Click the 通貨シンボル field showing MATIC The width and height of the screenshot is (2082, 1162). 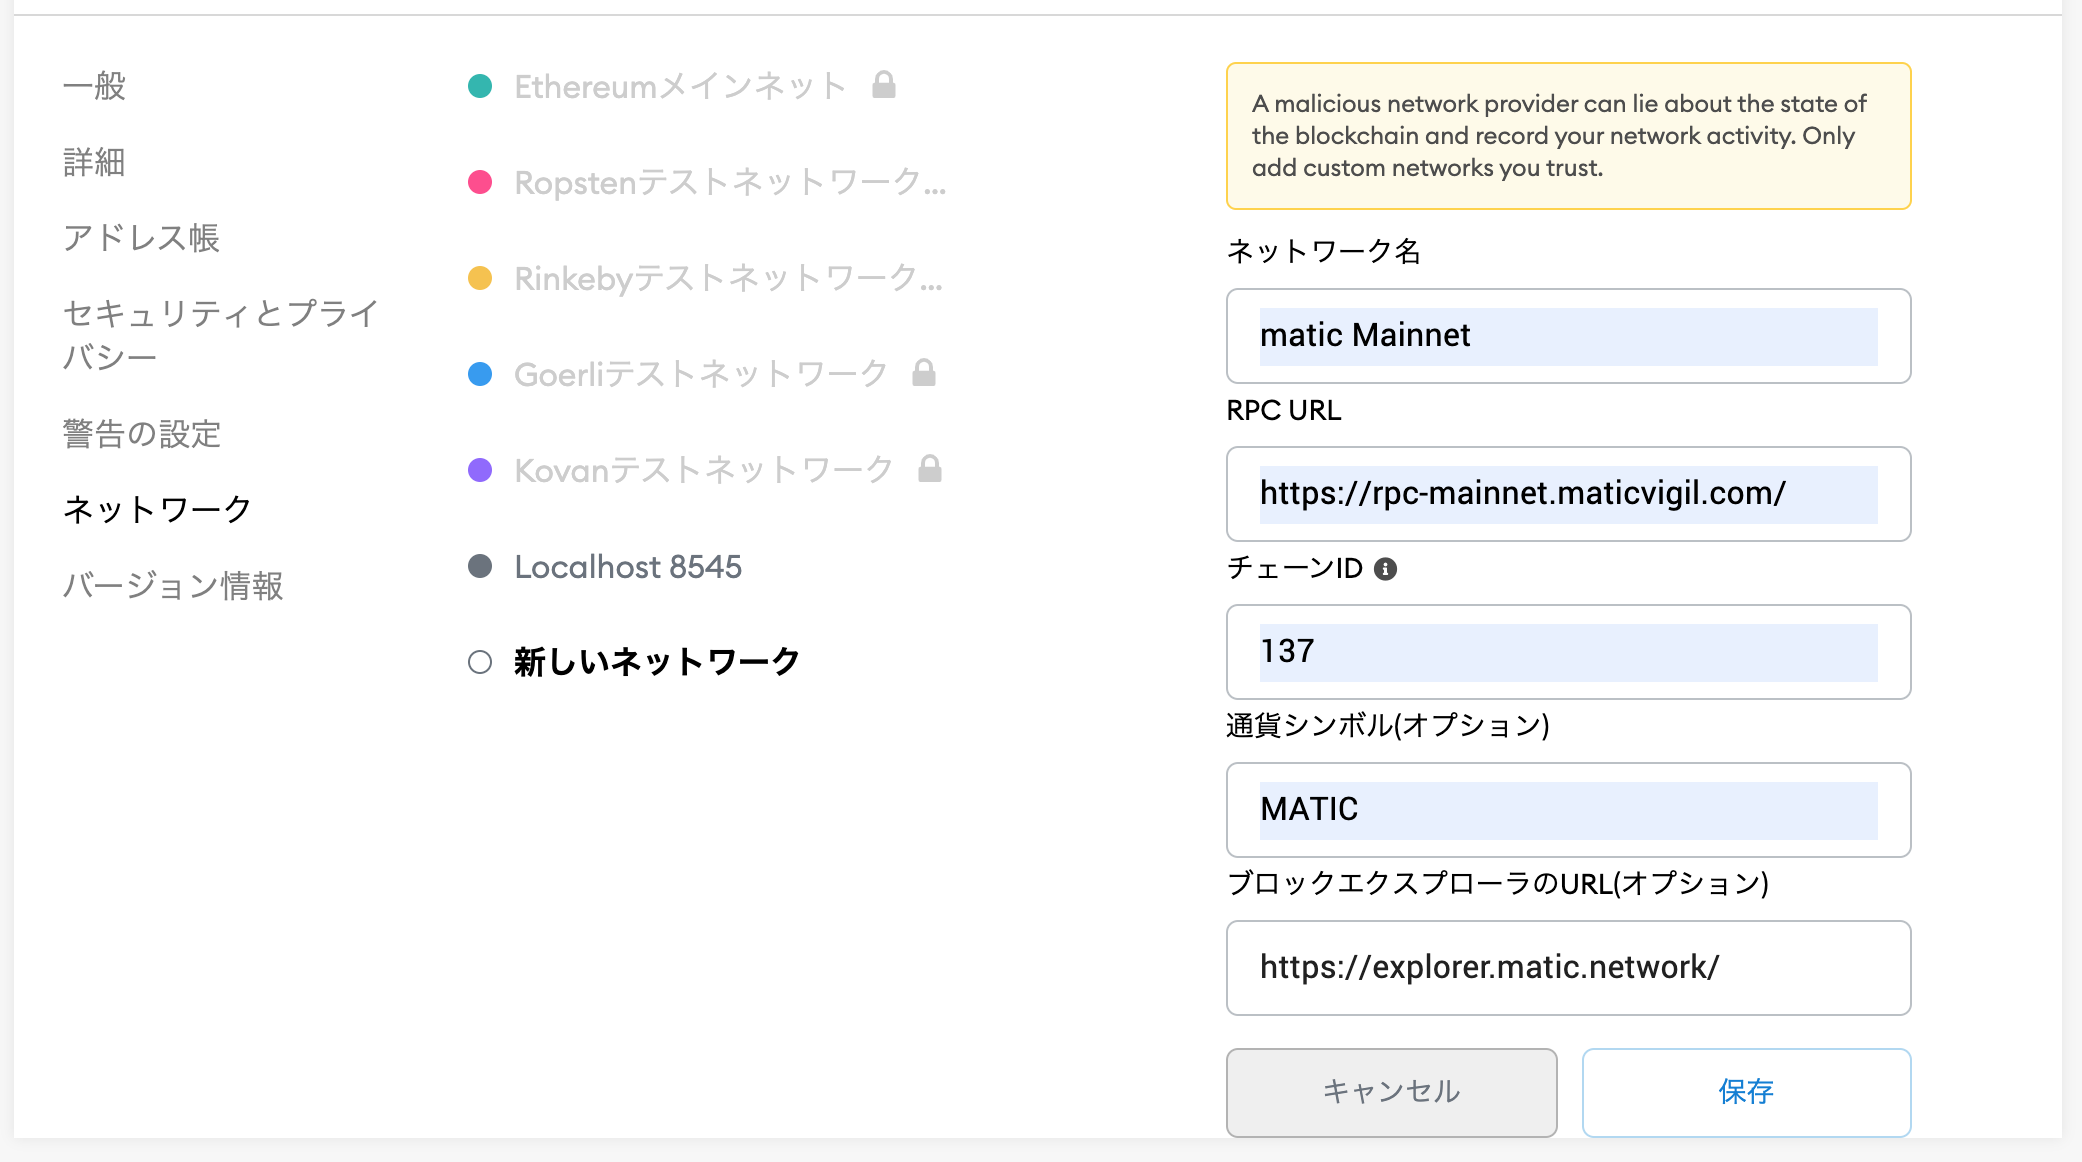1568,810
